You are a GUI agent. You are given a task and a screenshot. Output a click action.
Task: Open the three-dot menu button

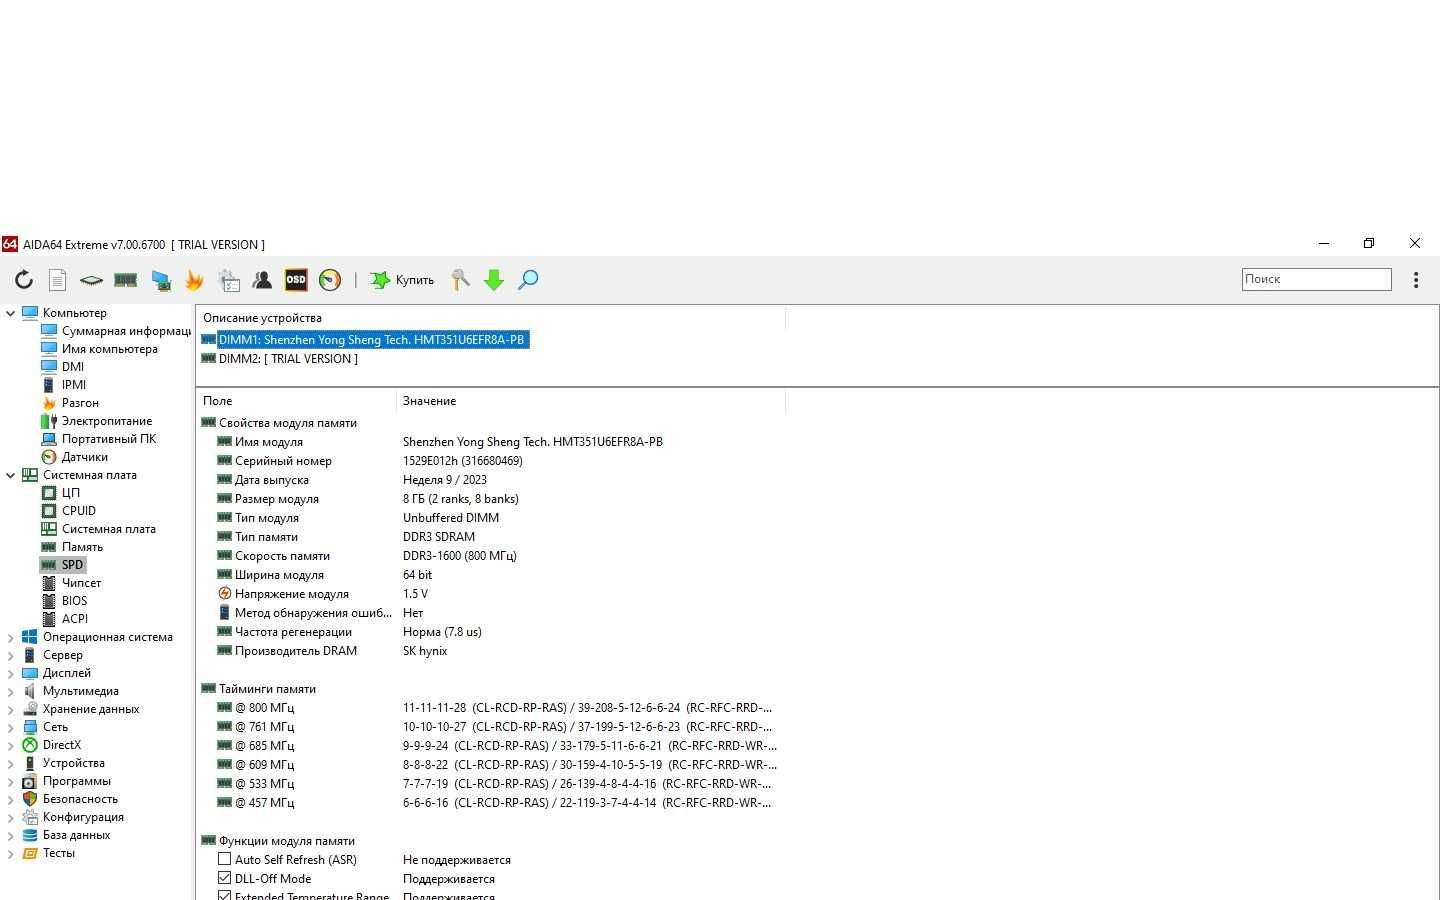pyautogui.click(x=1416, y=280)
